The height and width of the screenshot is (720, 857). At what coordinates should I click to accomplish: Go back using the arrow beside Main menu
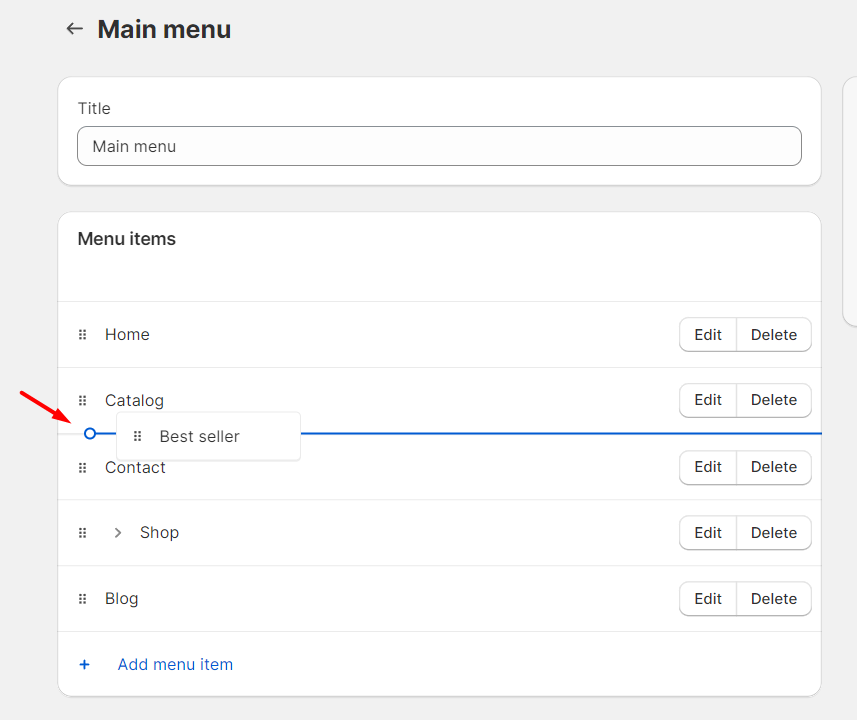pyautogui.click(x=74, y=28)
